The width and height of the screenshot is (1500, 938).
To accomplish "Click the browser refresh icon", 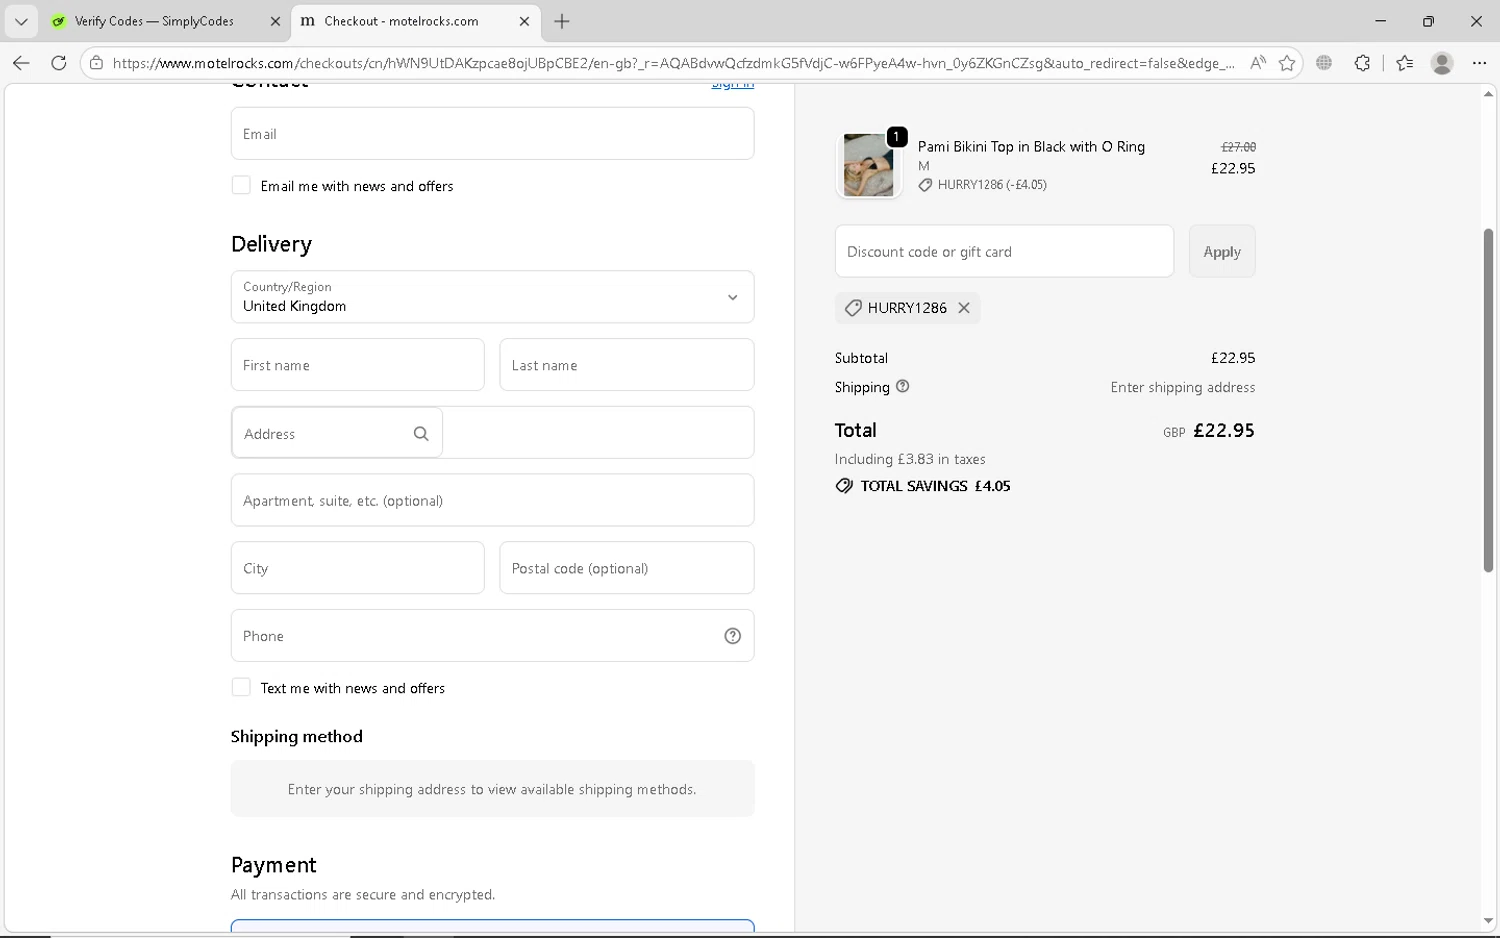I will tap(59, 63).
